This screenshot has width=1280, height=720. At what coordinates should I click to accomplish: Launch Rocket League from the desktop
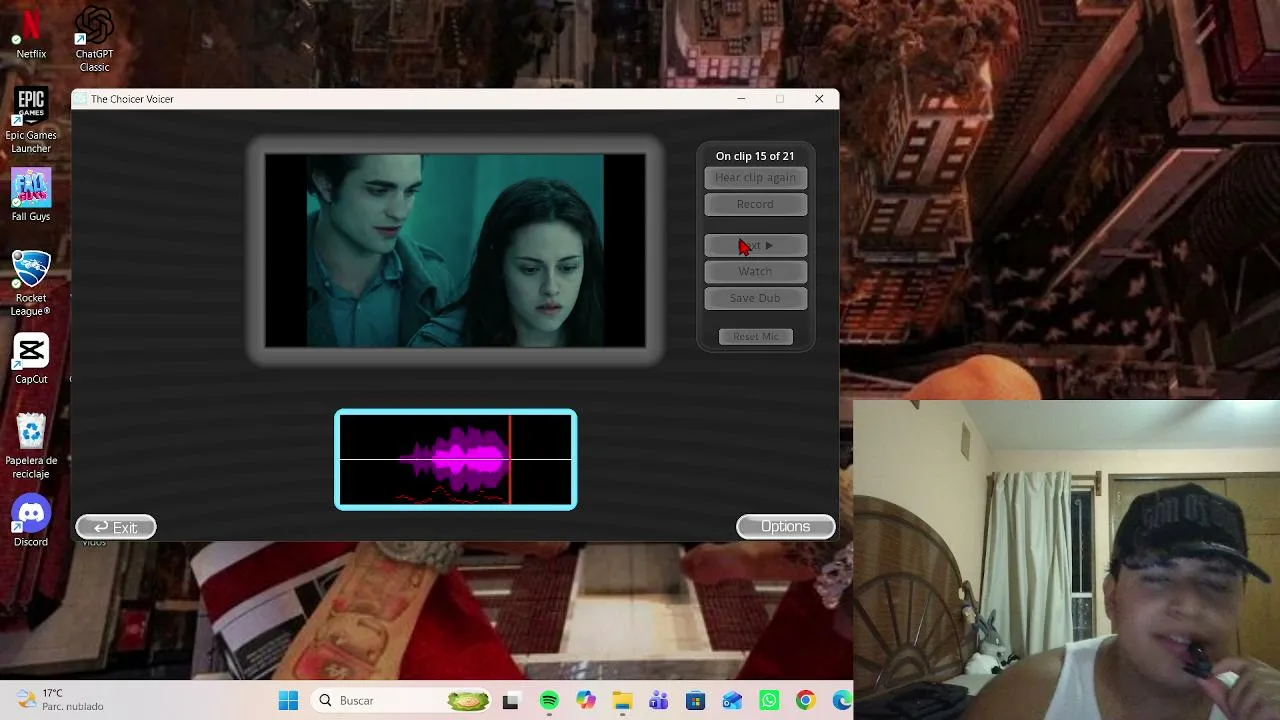click(x=31, y=283)
